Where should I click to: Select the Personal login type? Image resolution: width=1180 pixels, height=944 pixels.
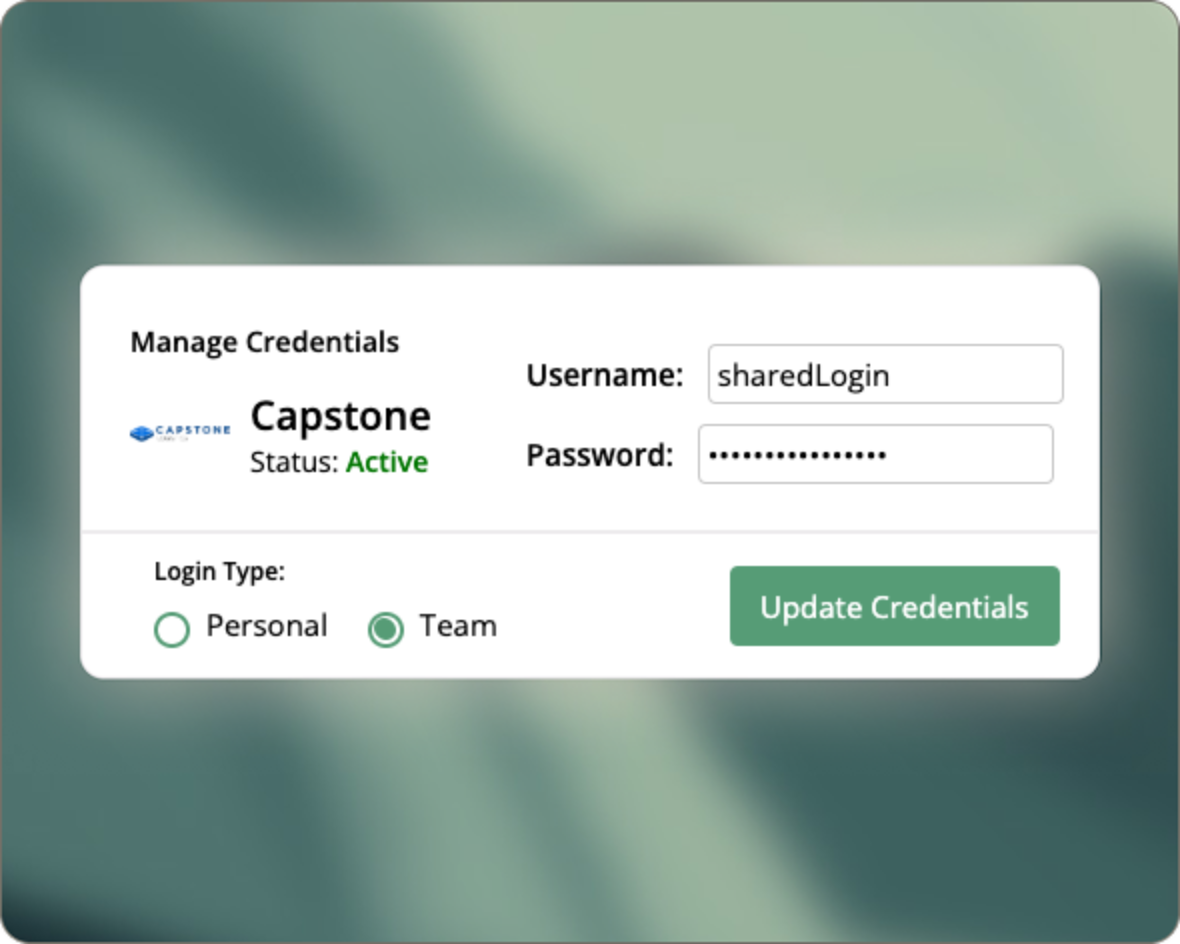click(x=172, y=629)
